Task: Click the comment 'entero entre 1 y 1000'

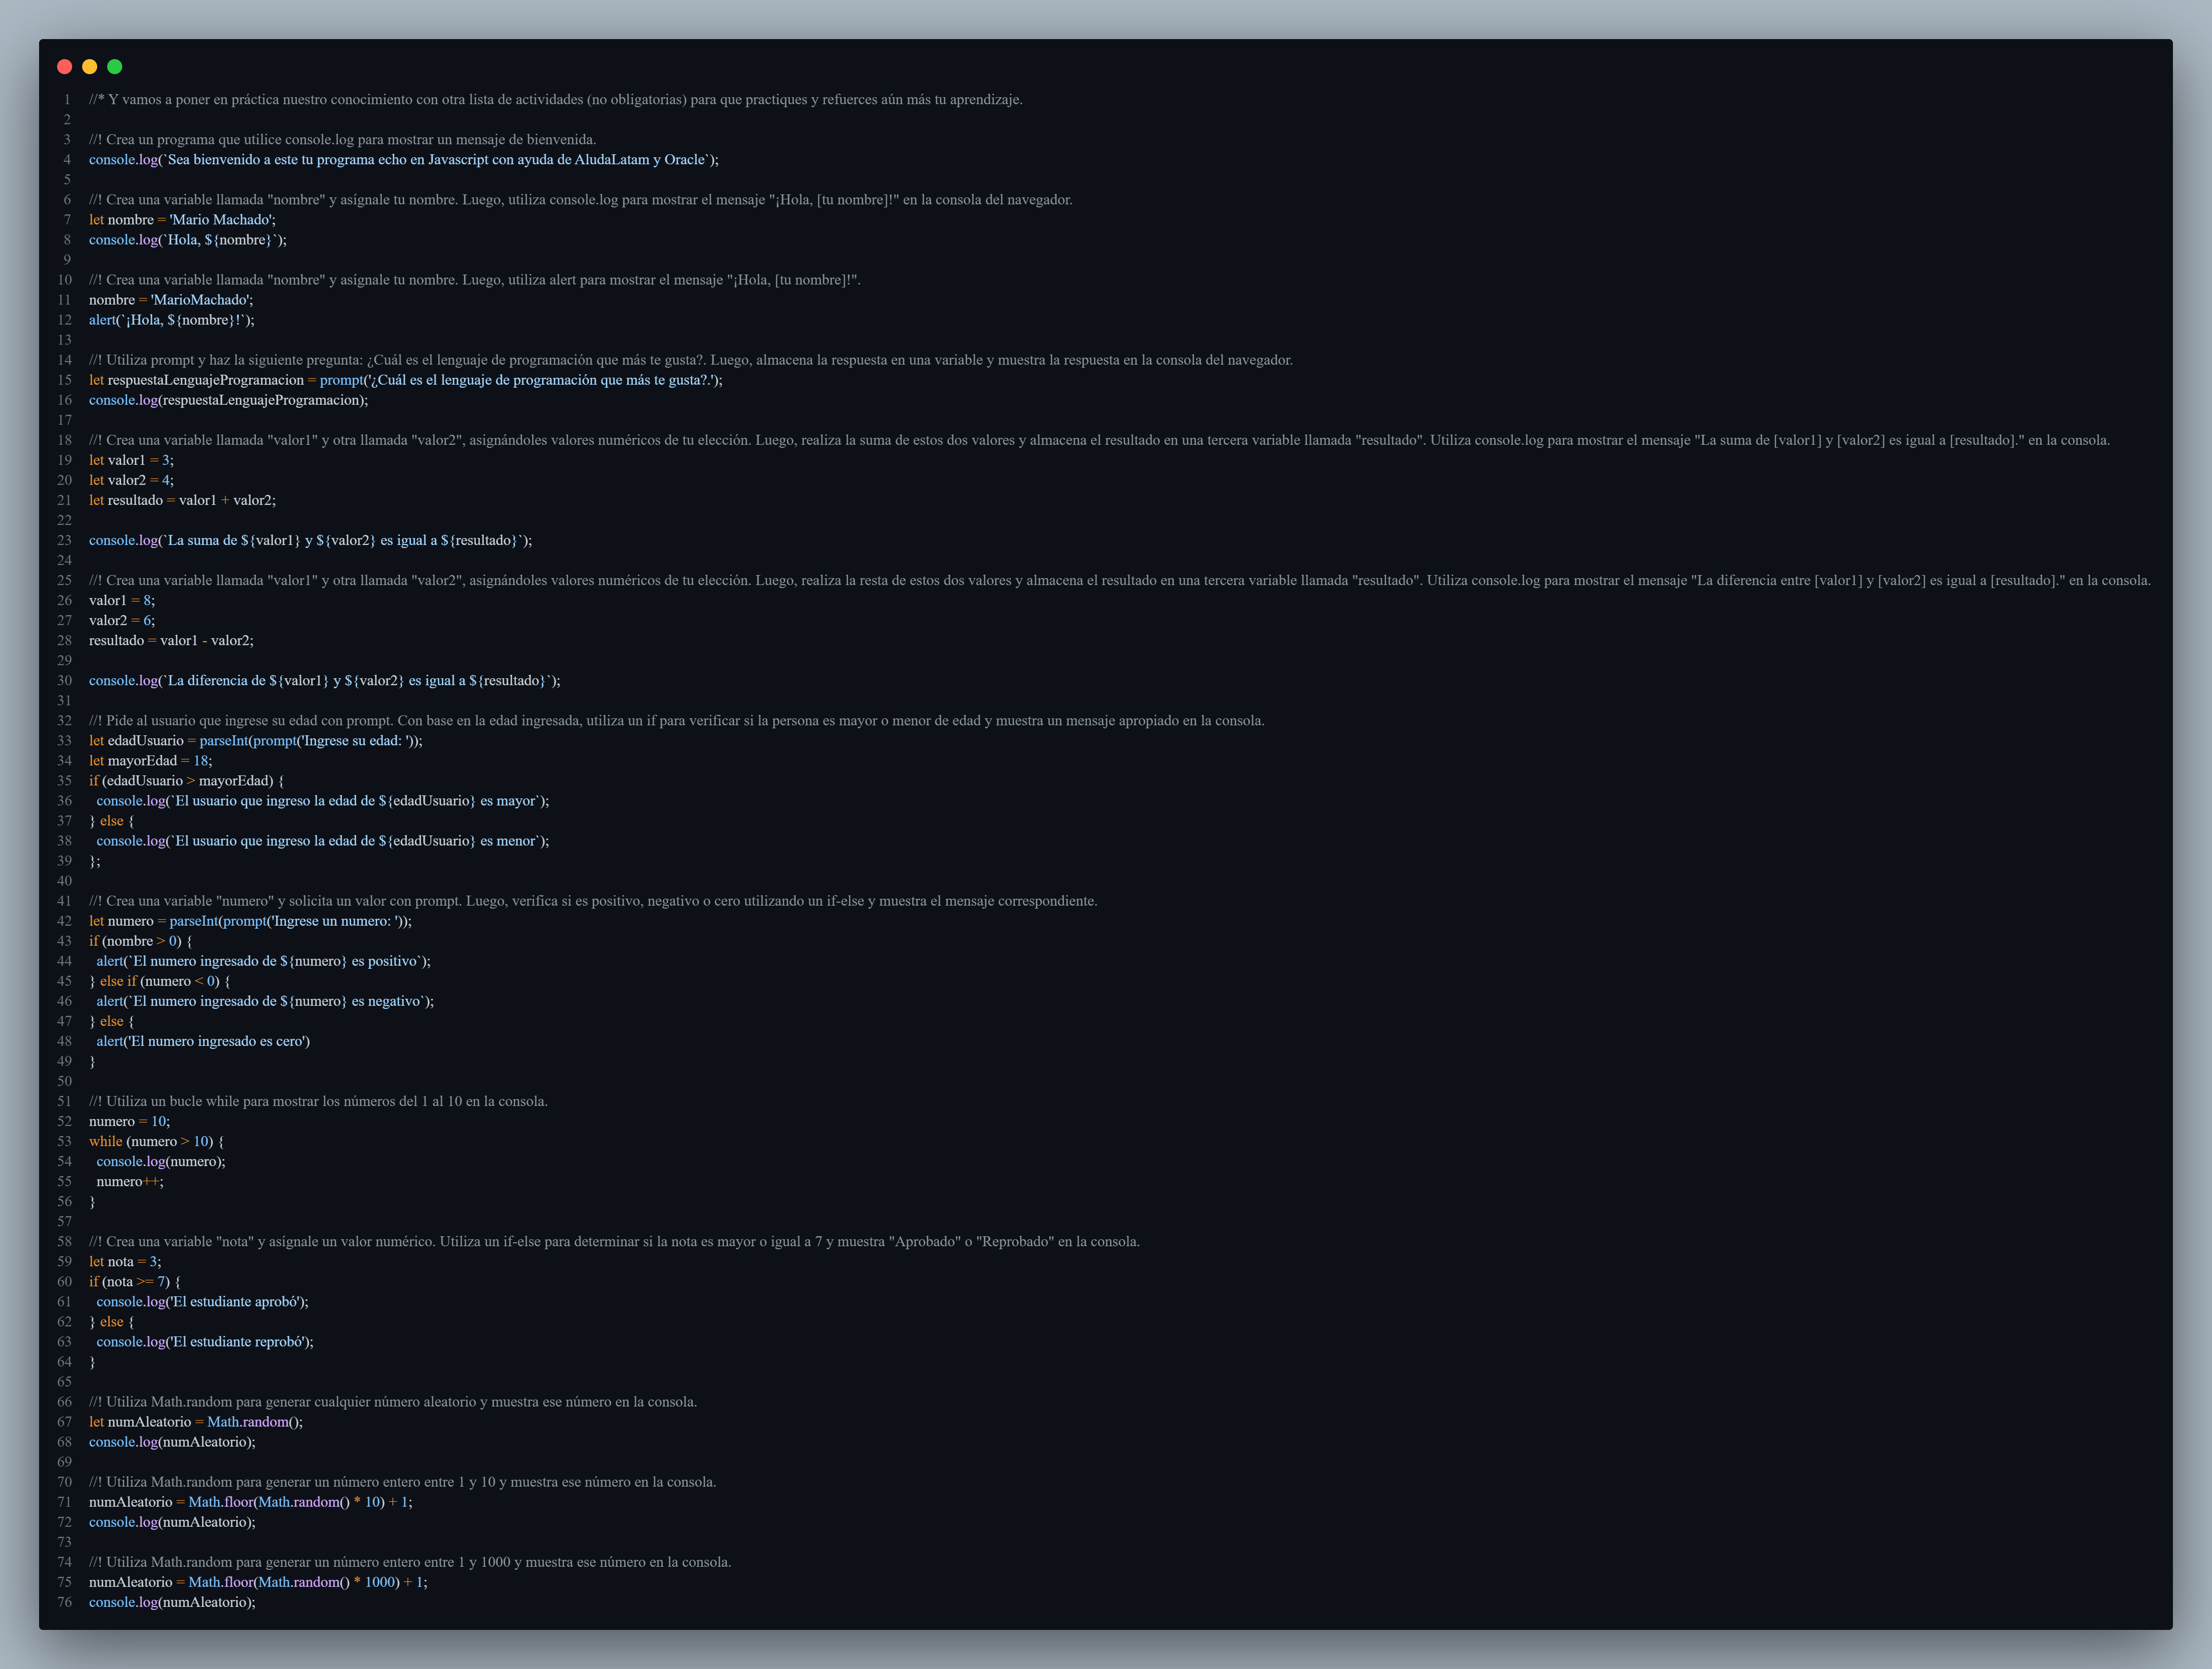Action: 410,1562
